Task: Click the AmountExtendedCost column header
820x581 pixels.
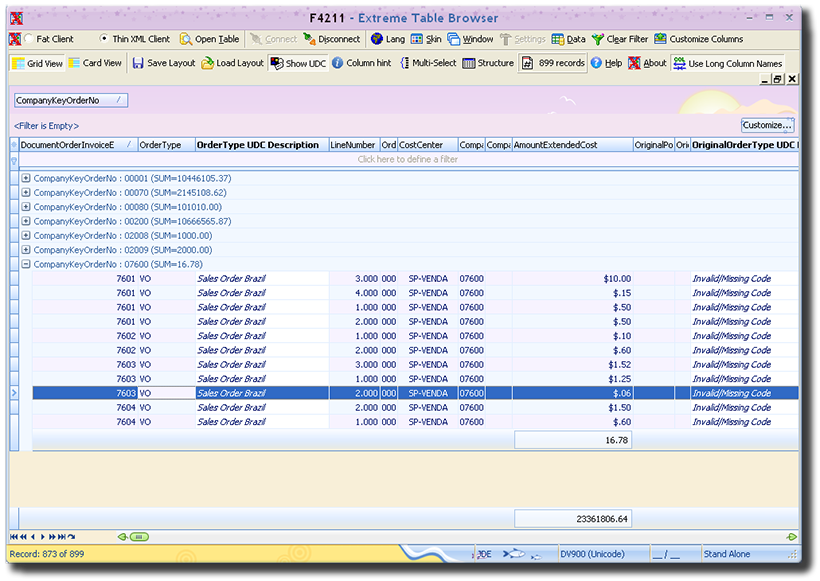Action: 572,145
